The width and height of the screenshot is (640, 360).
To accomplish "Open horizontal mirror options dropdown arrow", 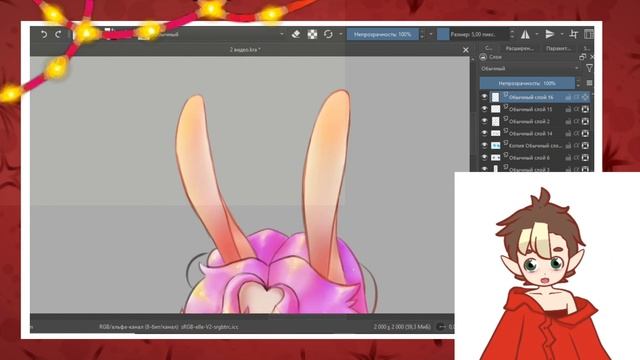I will pyautogui.click(x=537, y=34).
